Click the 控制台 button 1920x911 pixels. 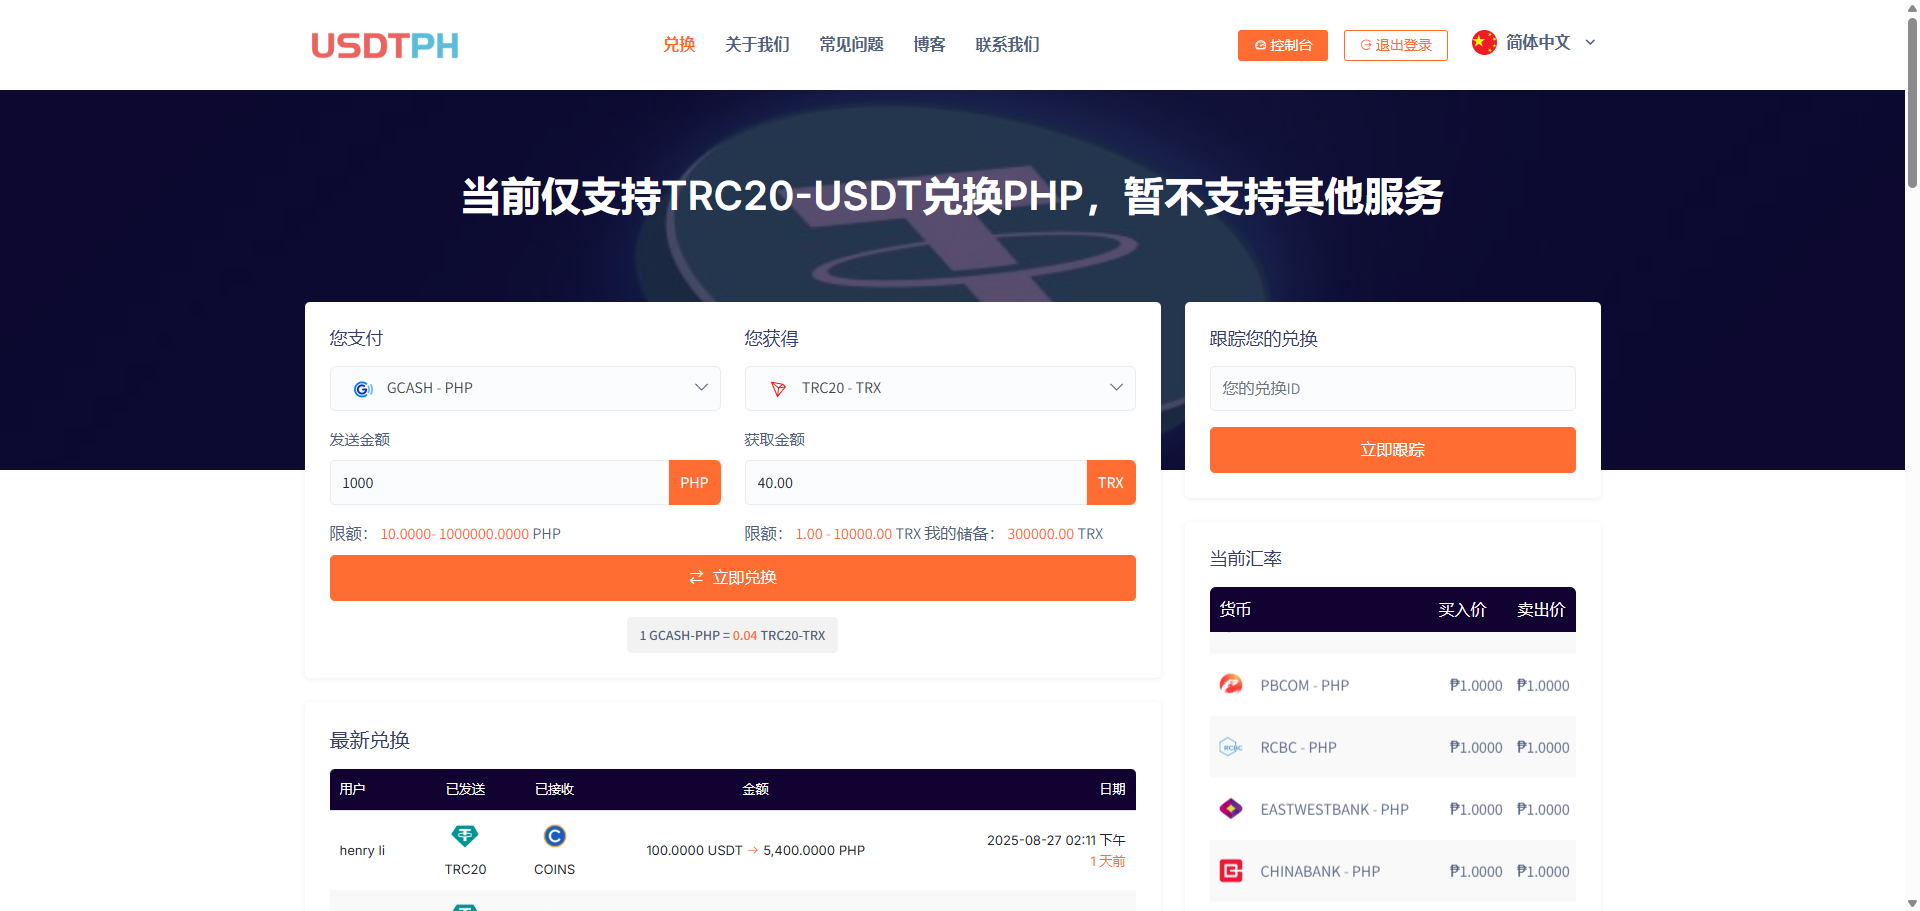pyautogui.click(x=1283, y=45)
